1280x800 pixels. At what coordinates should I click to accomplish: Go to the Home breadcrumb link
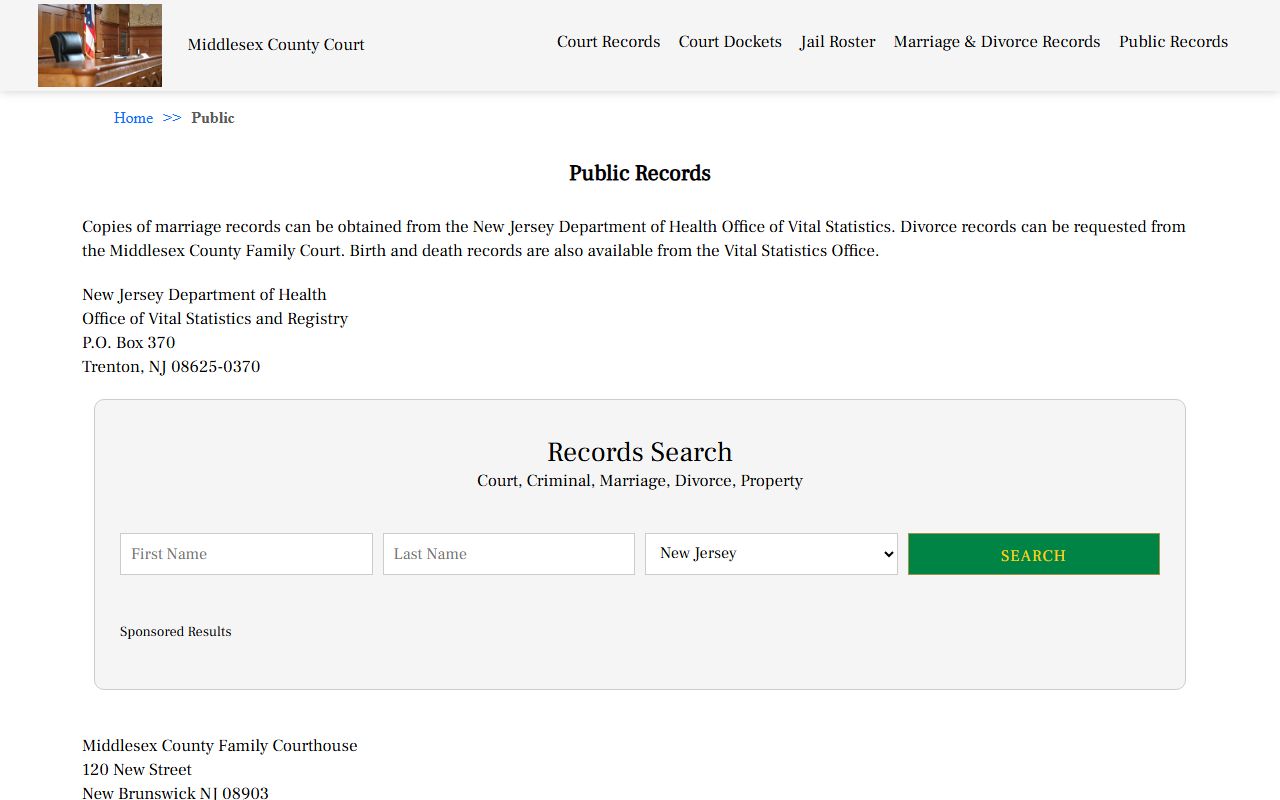coord(133,118)
